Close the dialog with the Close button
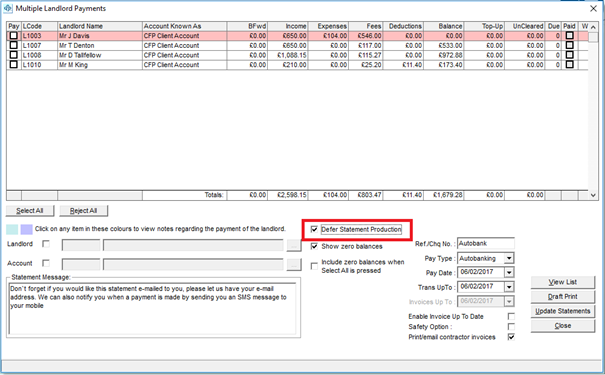Image resolution: width=605 pixels, height=375 pixels. pyautogui.click(x=563, y=326)
